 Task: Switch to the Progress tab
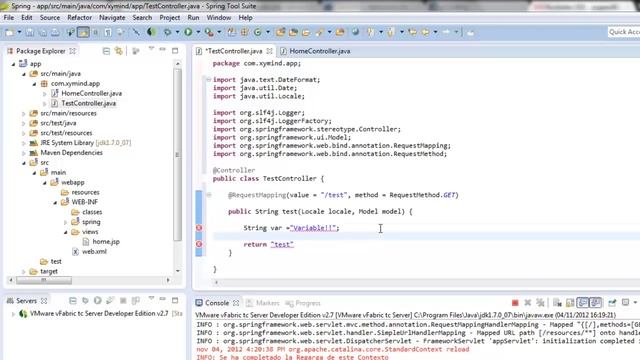[x=303, y=303]
